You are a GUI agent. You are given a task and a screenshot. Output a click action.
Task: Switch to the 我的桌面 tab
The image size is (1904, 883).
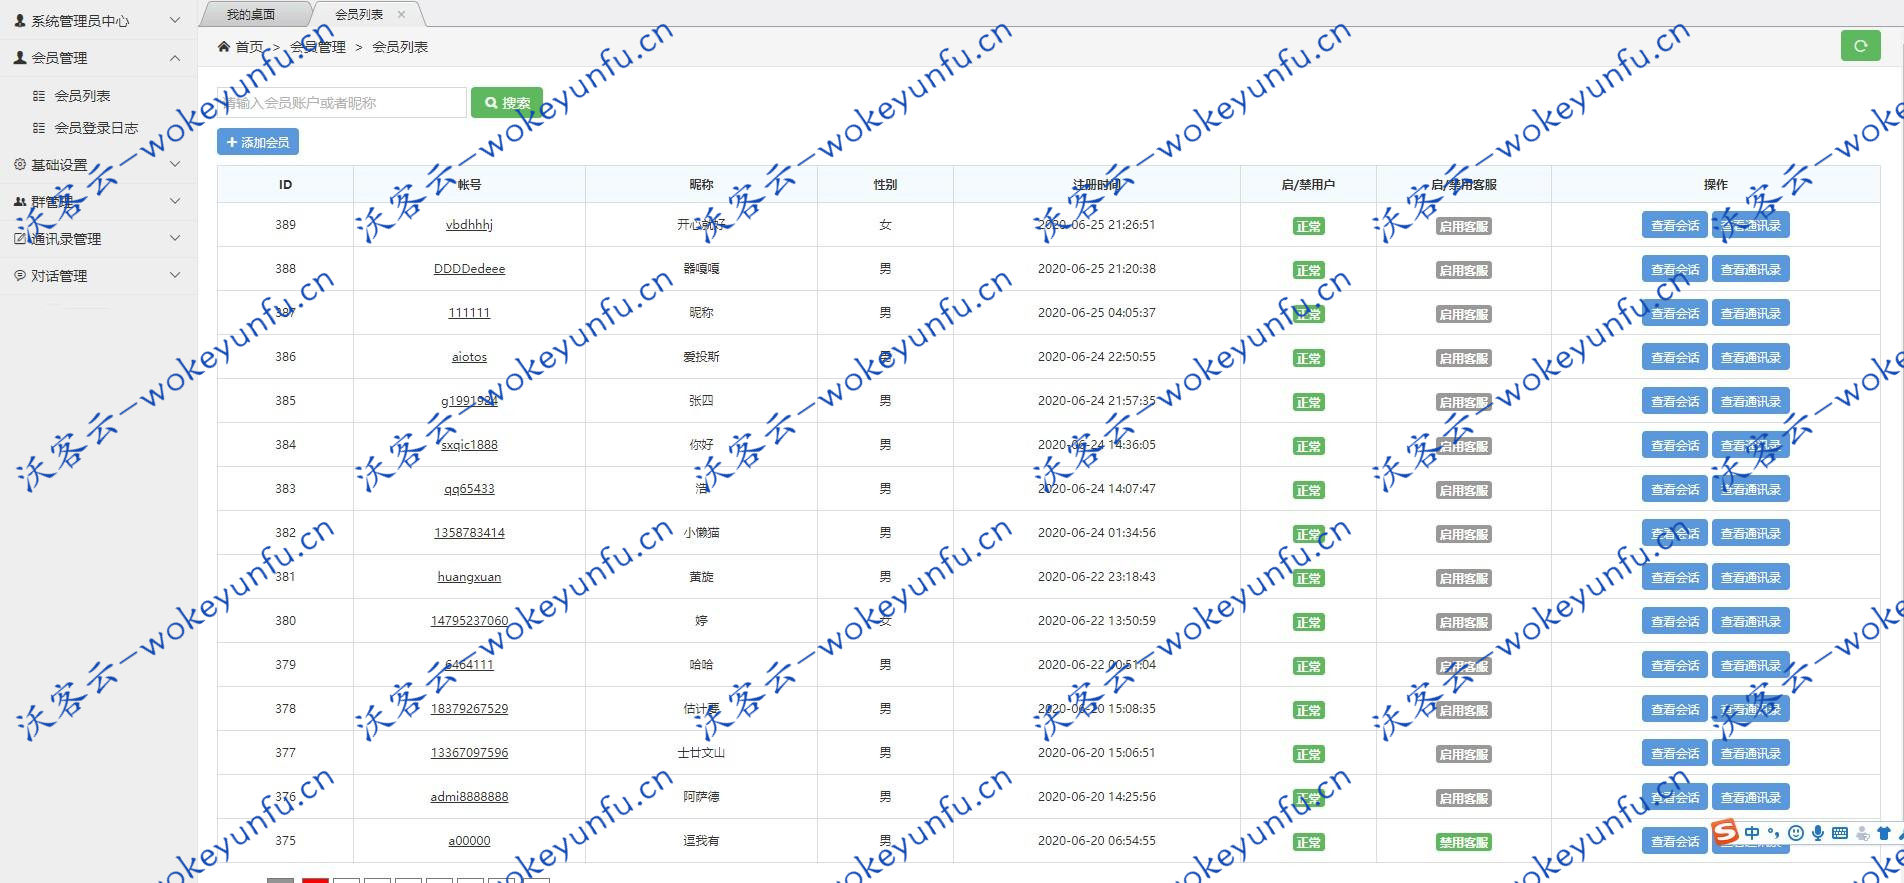tap(251, 14)
